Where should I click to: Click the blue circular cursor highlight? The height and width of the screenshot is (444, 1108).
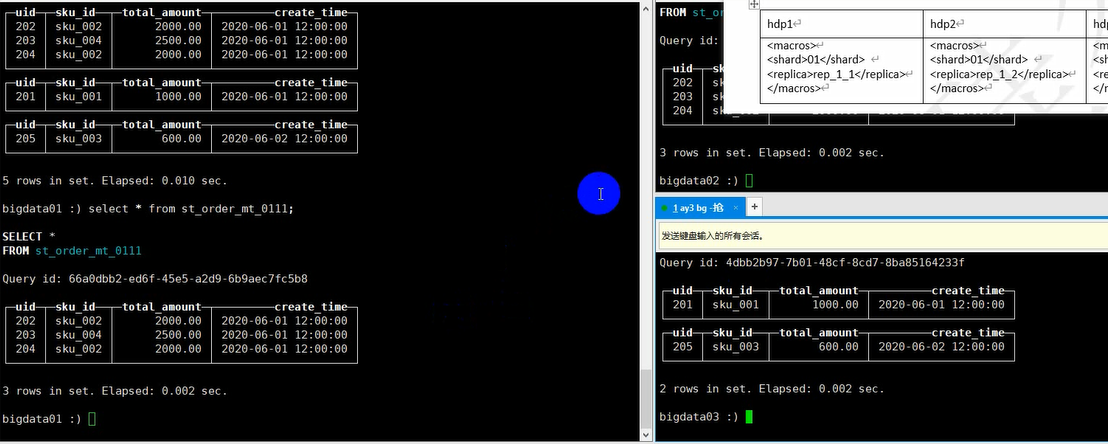tap(600, 194)
